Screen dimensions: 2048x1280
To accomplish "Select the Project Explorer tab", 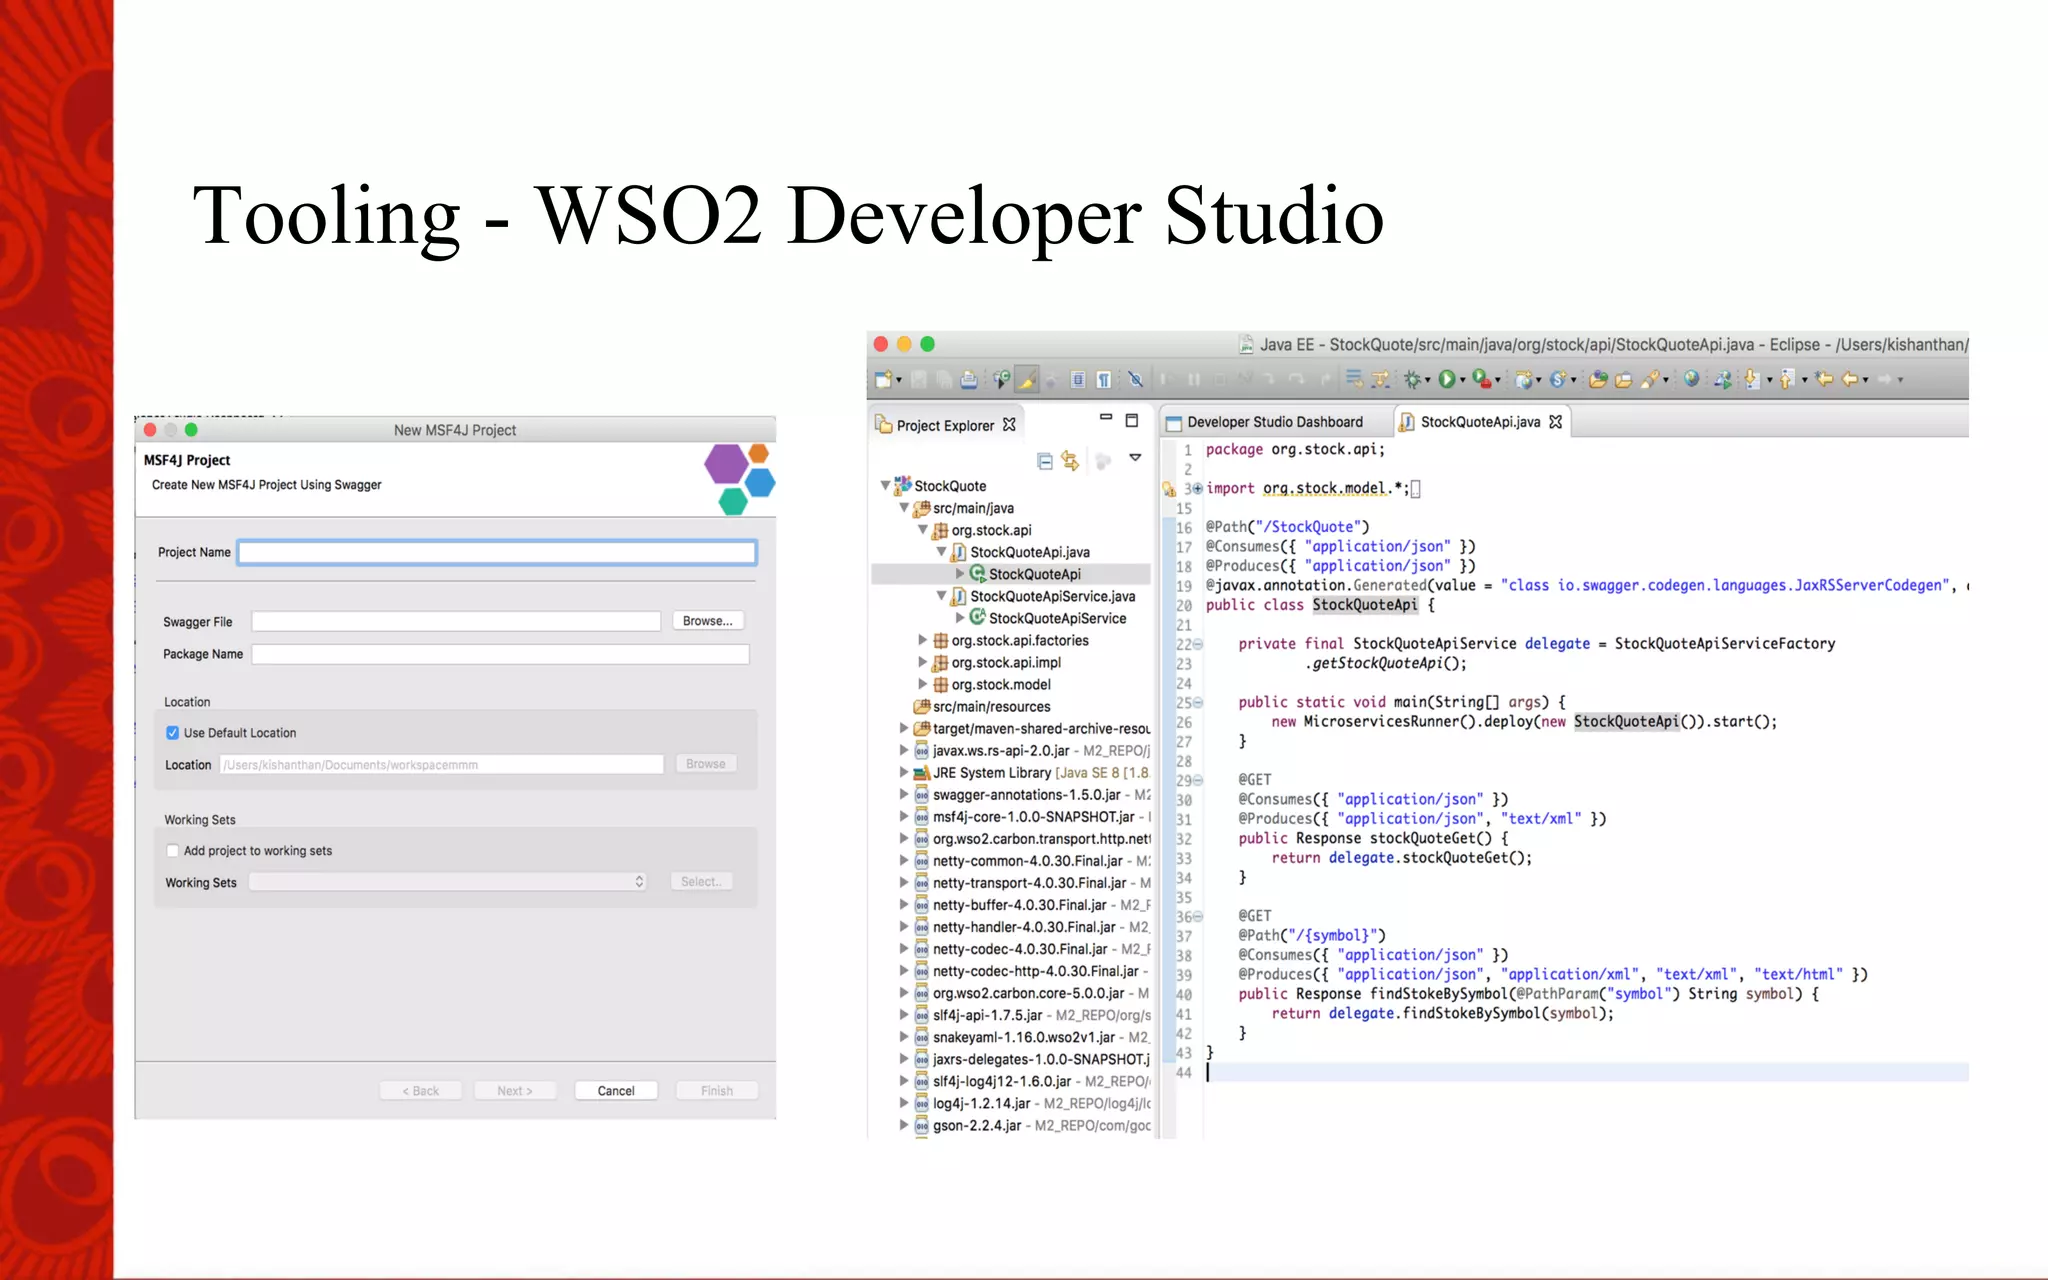I will (x=945, y=425).
